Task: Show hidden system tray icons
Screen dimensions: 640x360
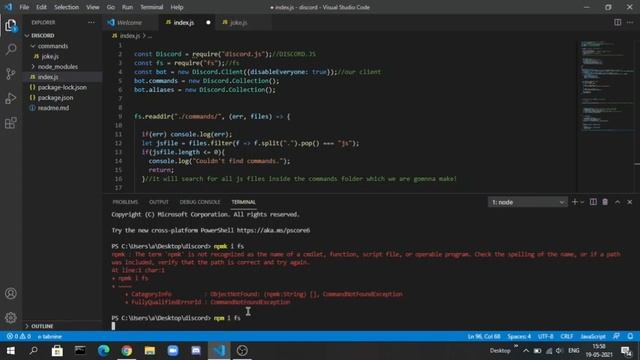Action: 526,351
